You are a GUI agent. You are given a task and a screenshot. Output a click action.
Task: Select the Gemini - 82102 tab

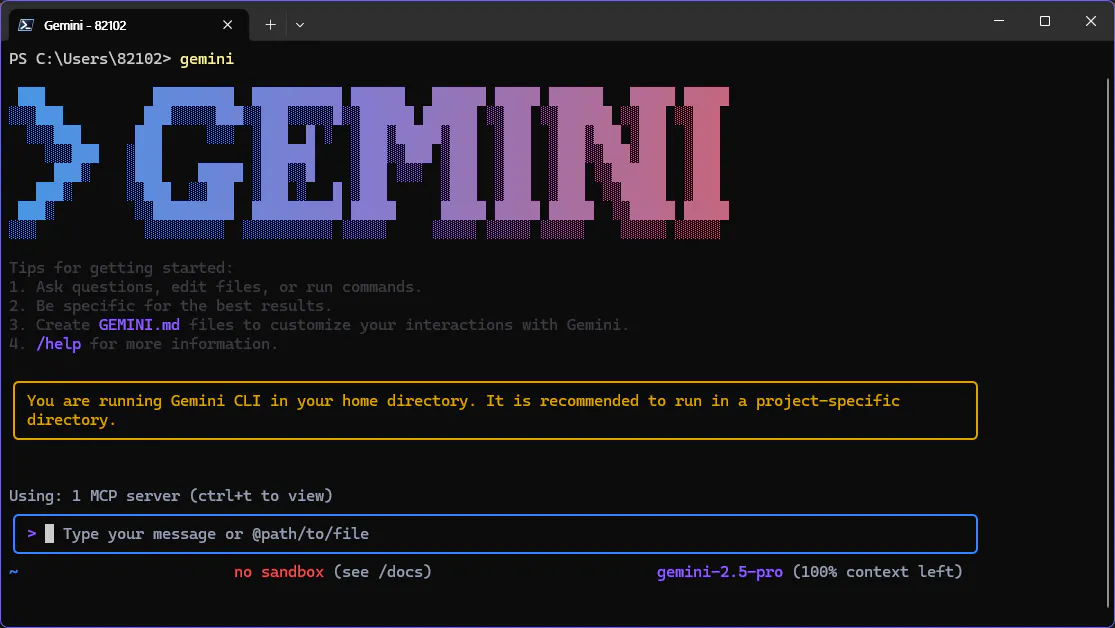point(129,25)
